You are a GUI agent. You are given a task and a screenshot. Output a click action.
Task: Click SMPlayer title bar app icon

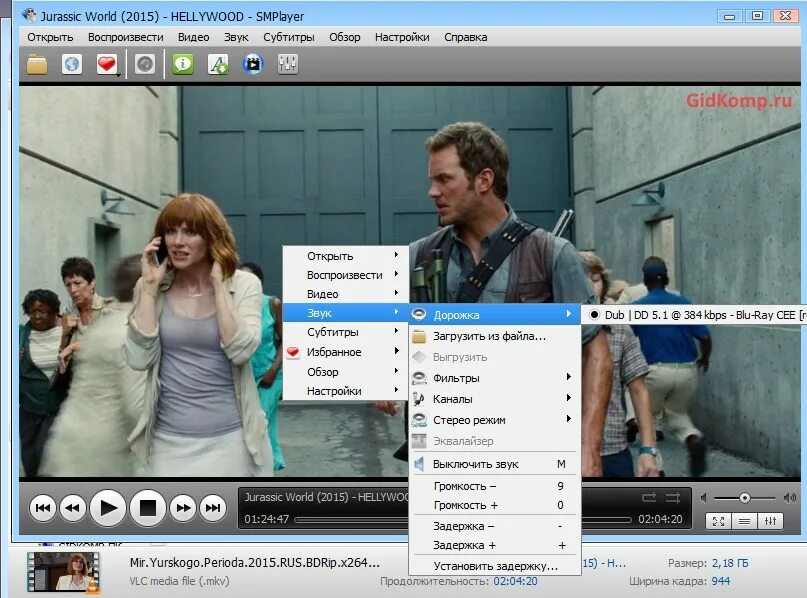[x=29, y=15]
